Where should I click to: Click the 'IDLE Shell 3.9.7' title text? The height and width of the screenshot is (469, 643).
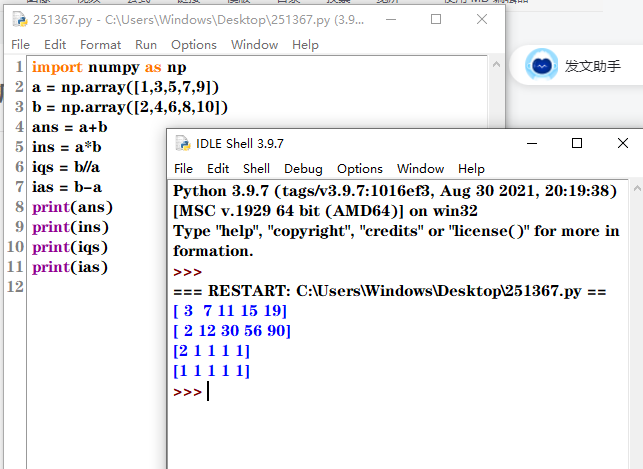pos(239,143)
